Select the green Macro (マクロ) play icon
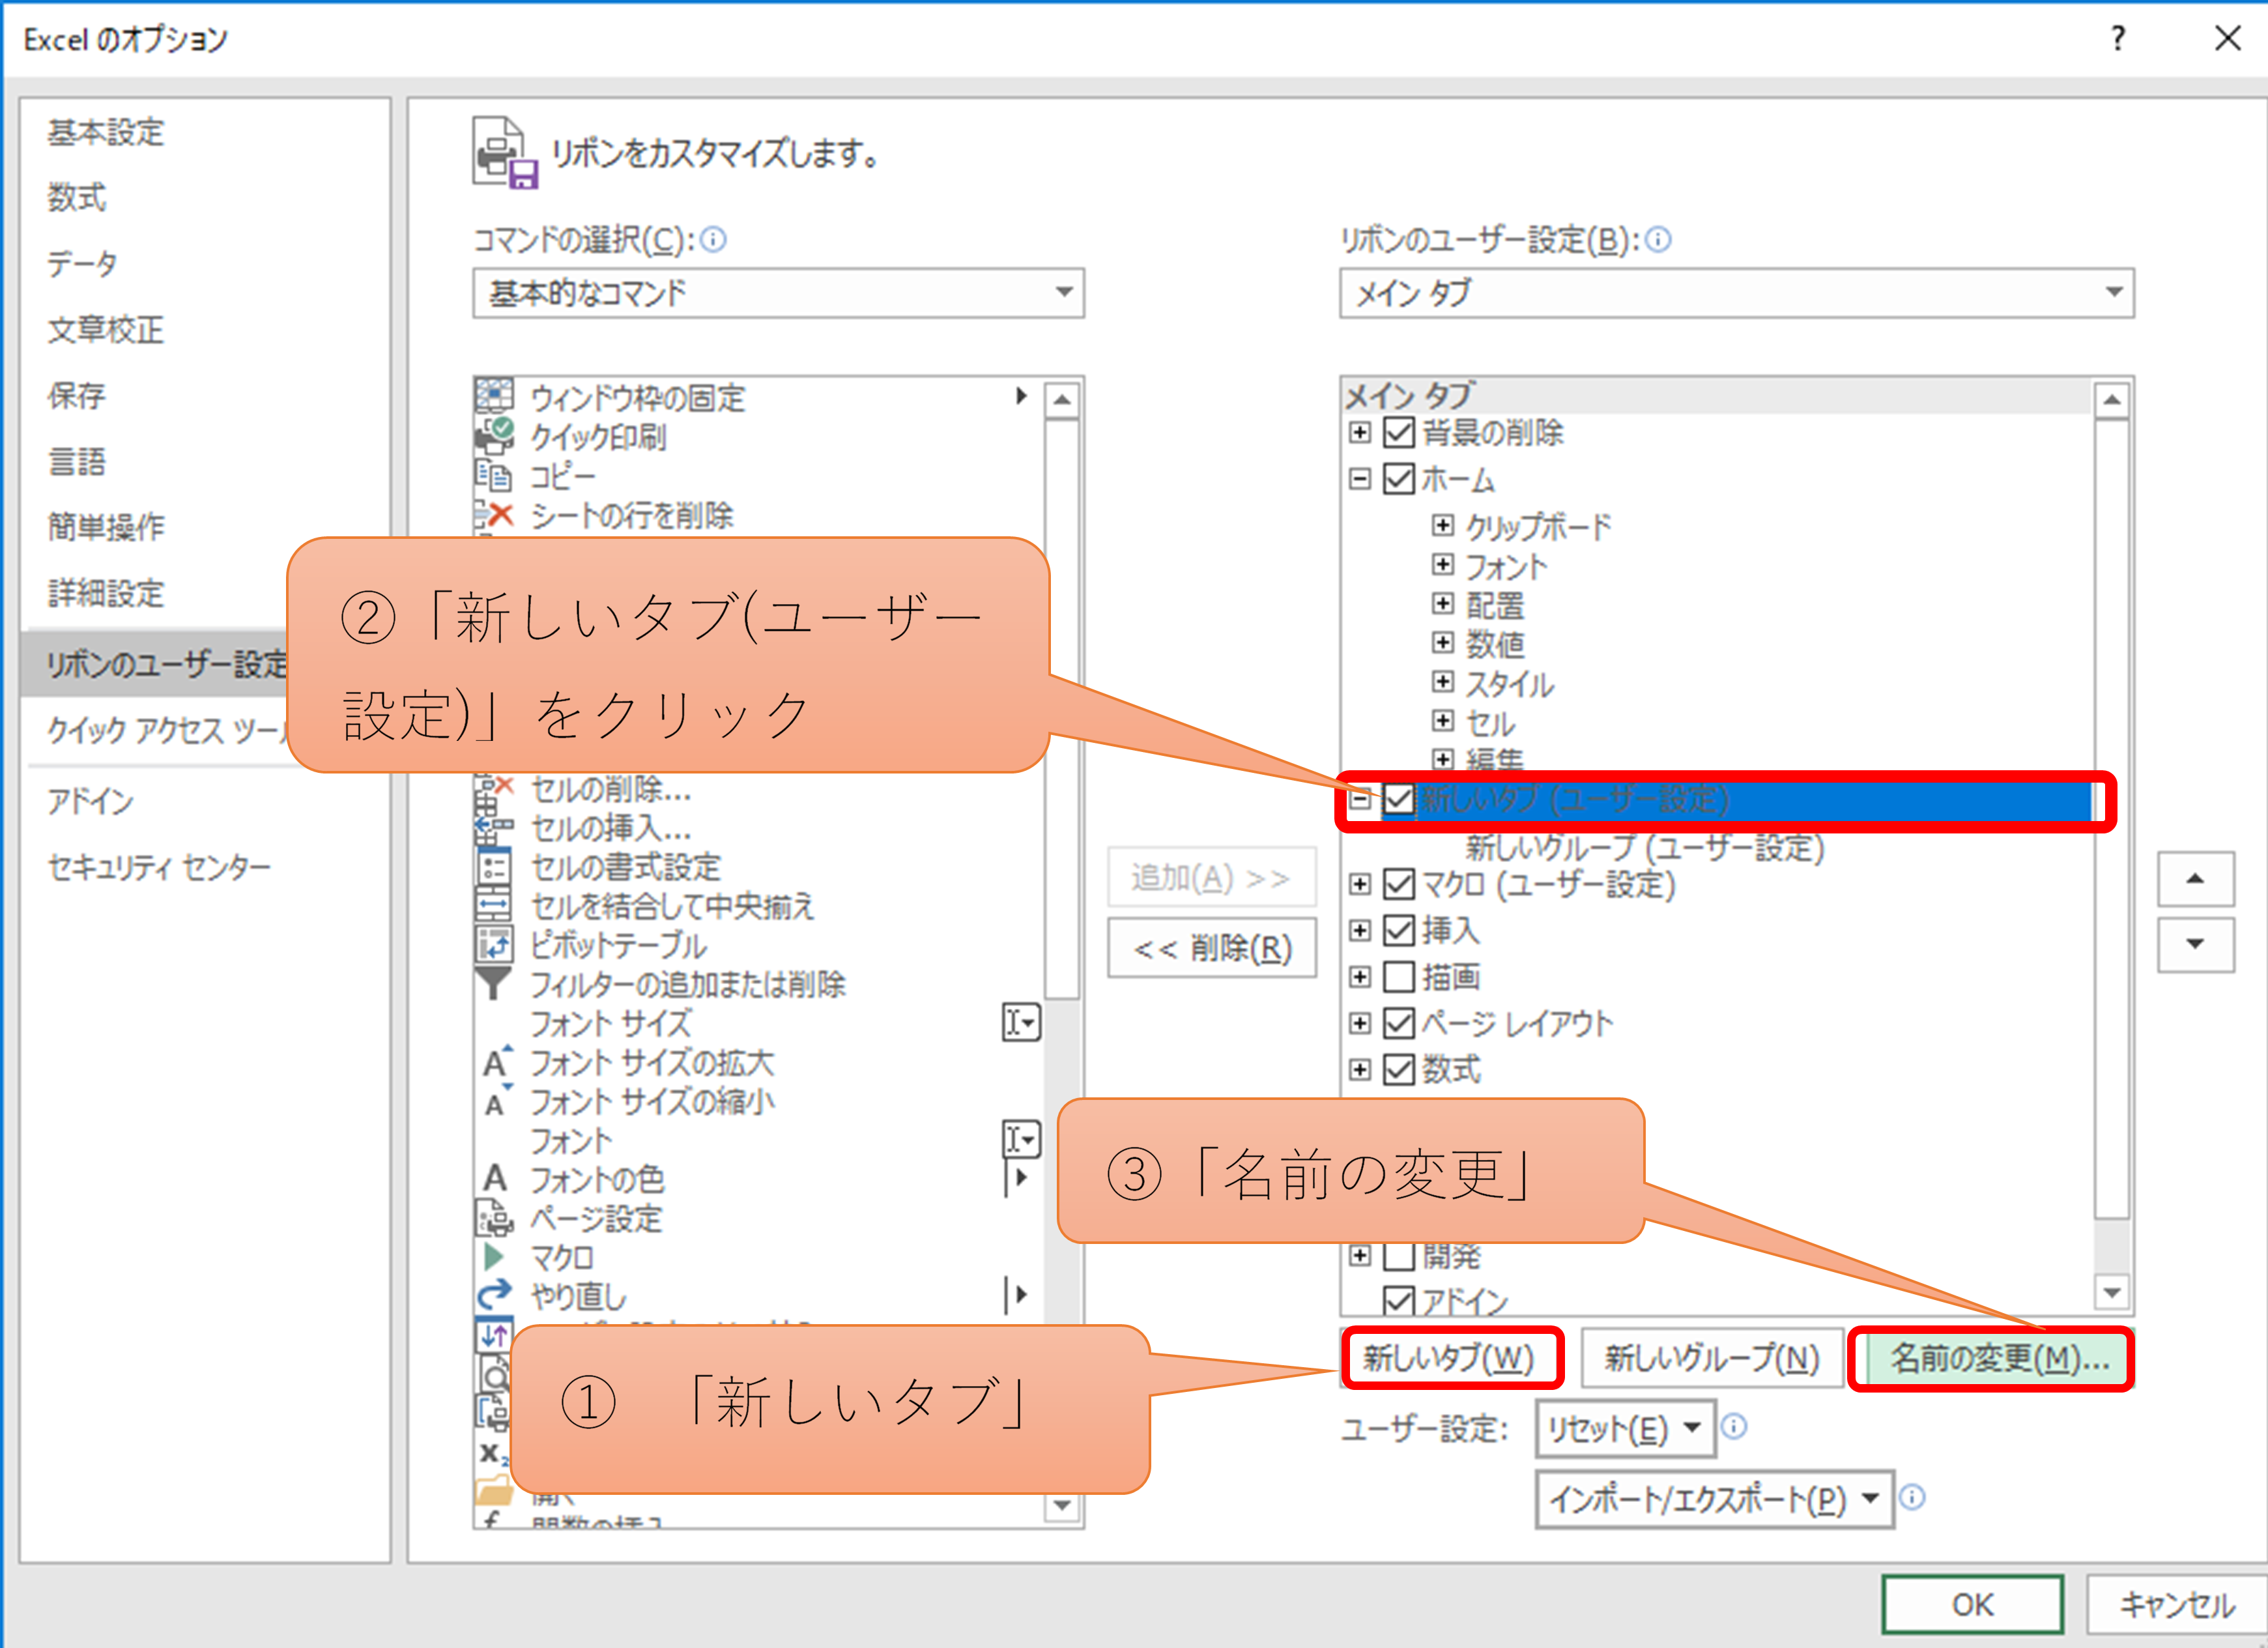2268x1648 pixels. point(493,1256)
